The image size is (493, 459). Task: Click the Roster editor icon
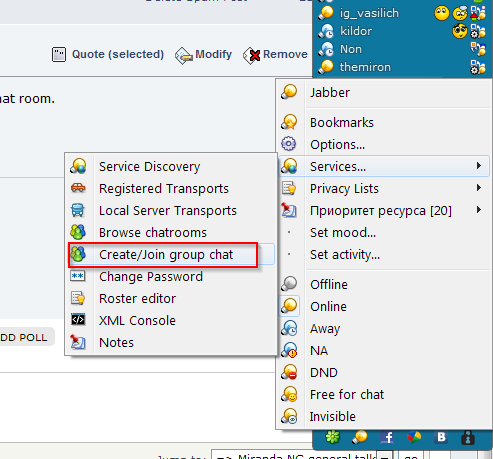click(x=78, y=298)
